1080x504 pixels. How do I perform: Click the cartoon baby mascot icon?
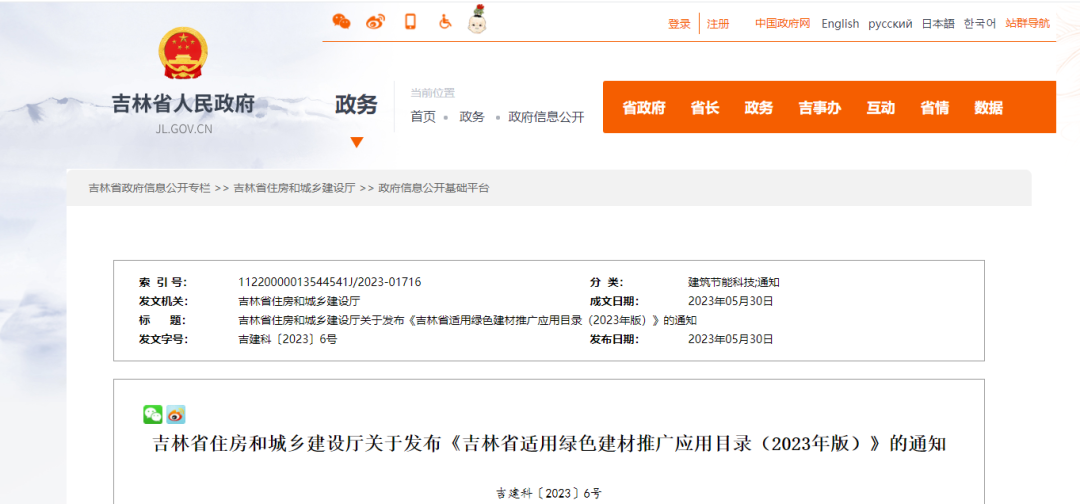[477, 19]
